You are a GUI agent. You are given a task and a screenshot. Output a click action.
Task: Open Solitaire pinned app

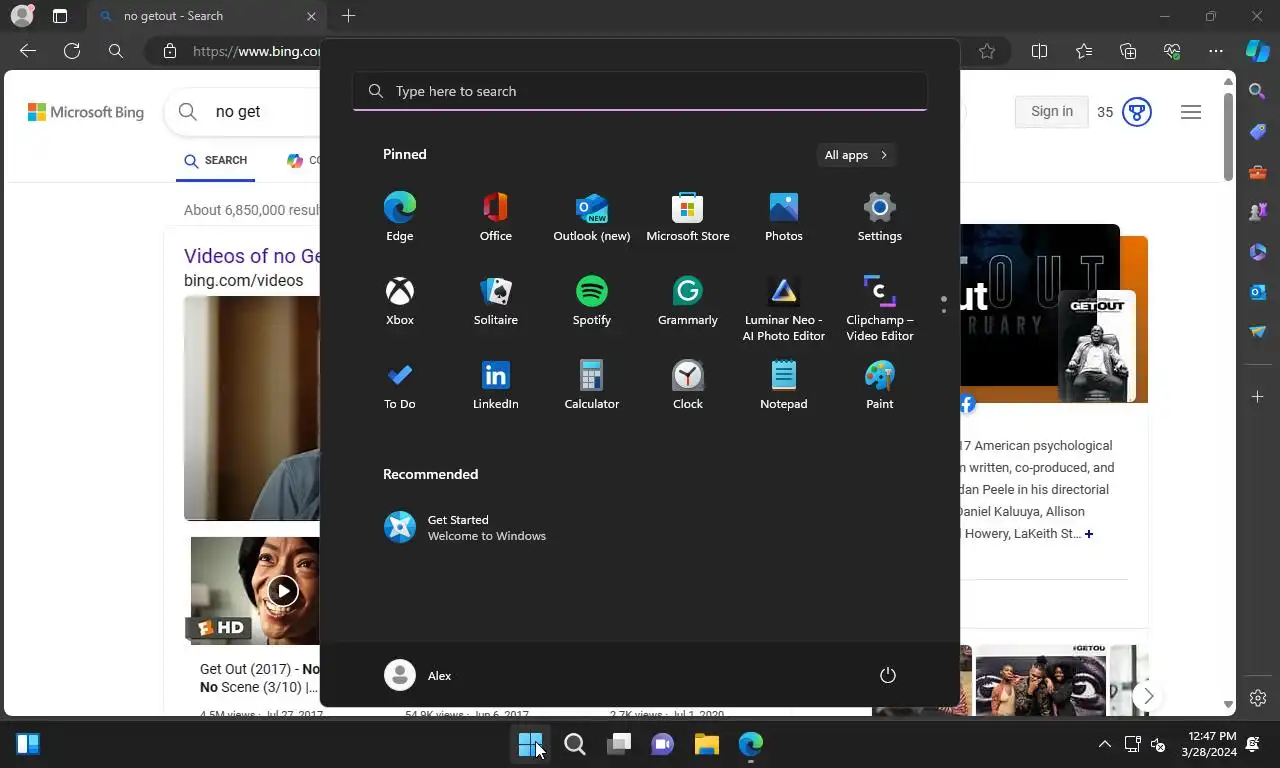(x=495, y=301)
